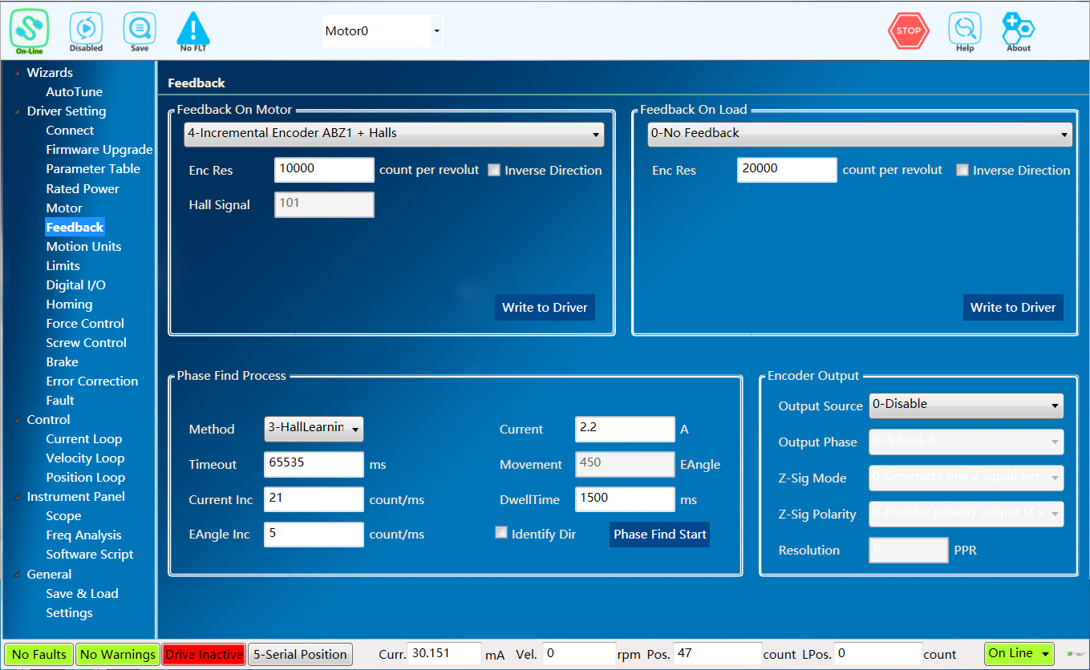Open Freq Analysis tool

click(x=83, y=535)
